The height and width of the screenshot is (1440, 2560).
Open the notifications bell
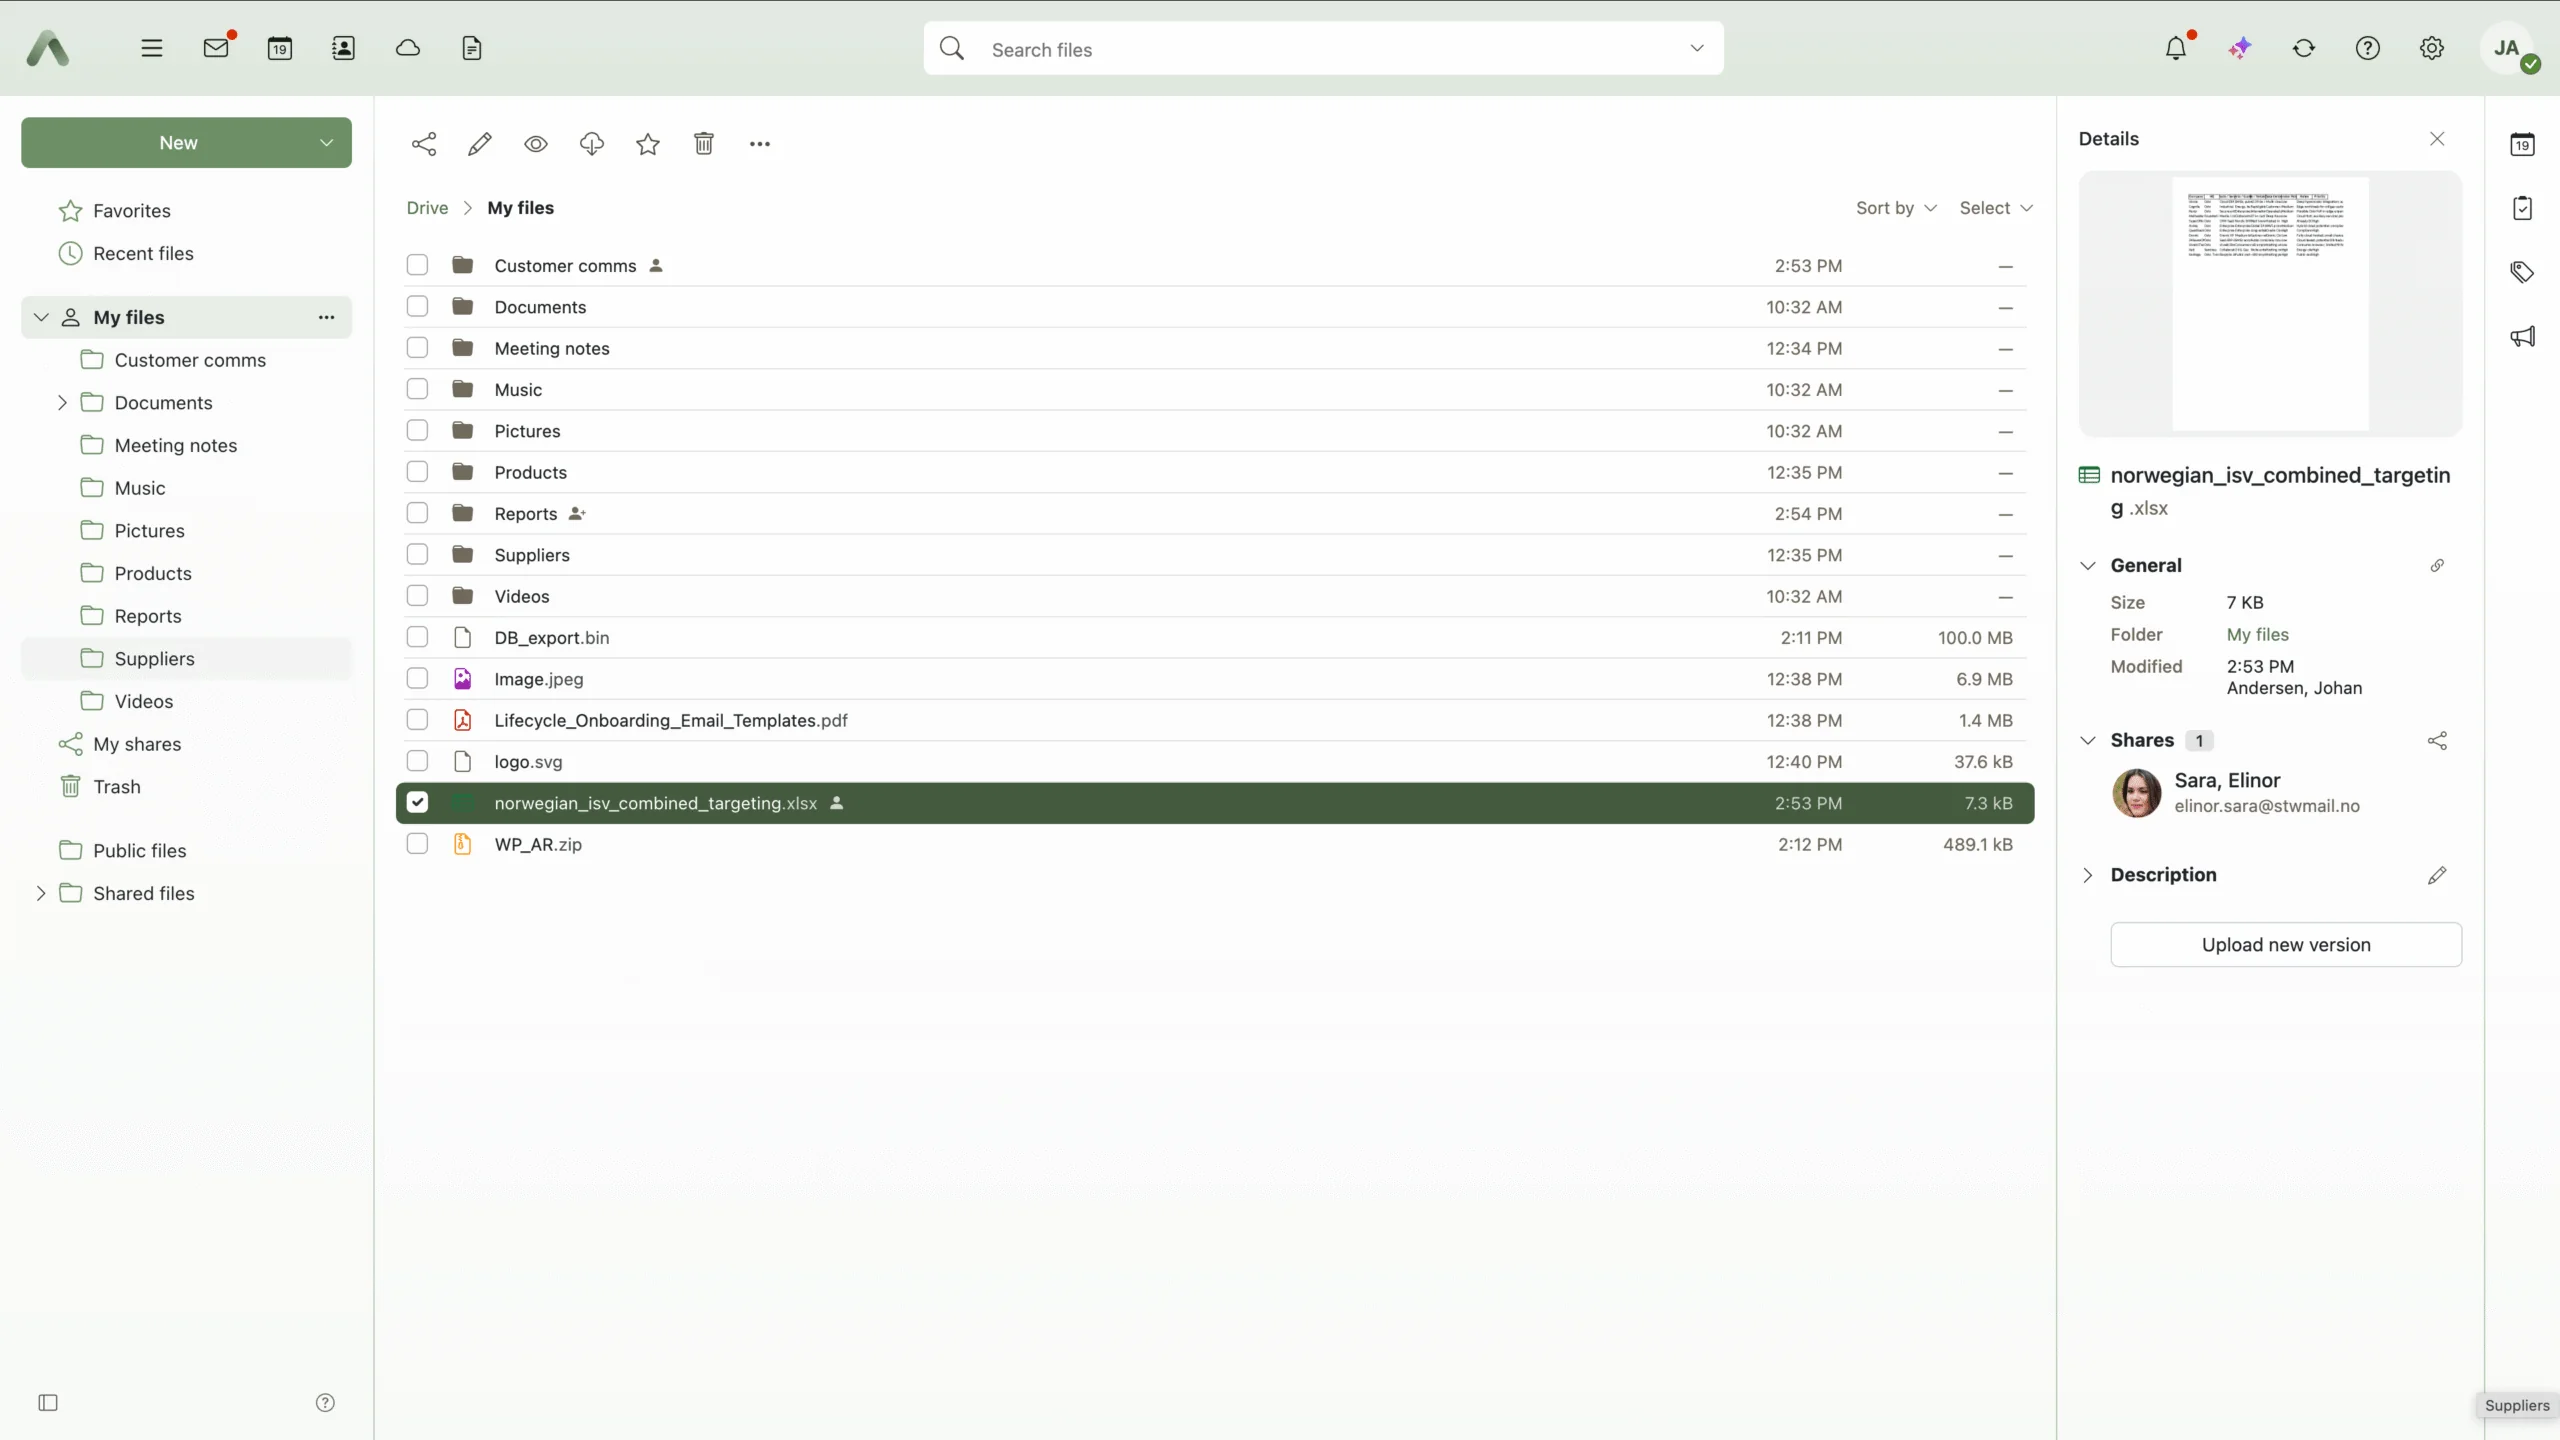(x=2176, y=48)
